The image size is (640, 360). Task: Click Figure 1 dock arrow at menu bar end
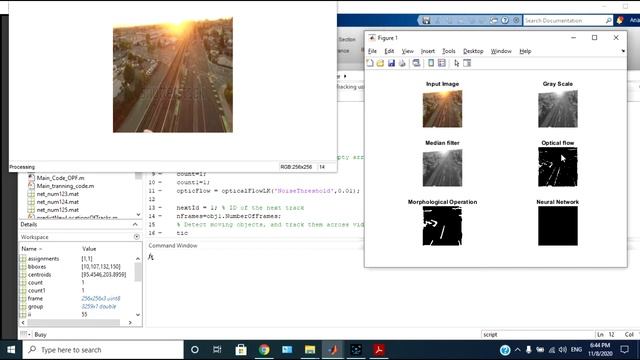point(623,51)
